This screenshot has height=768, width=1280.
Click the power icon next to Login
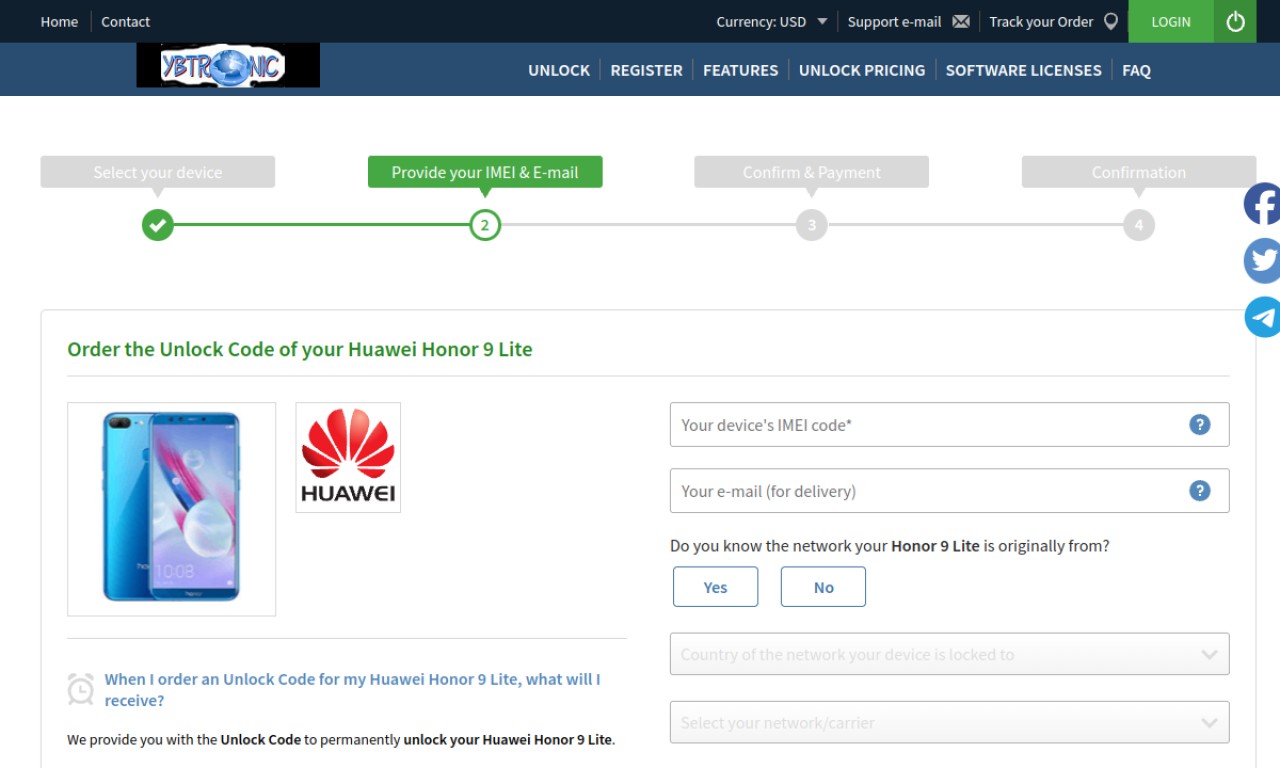(1235, 21)
